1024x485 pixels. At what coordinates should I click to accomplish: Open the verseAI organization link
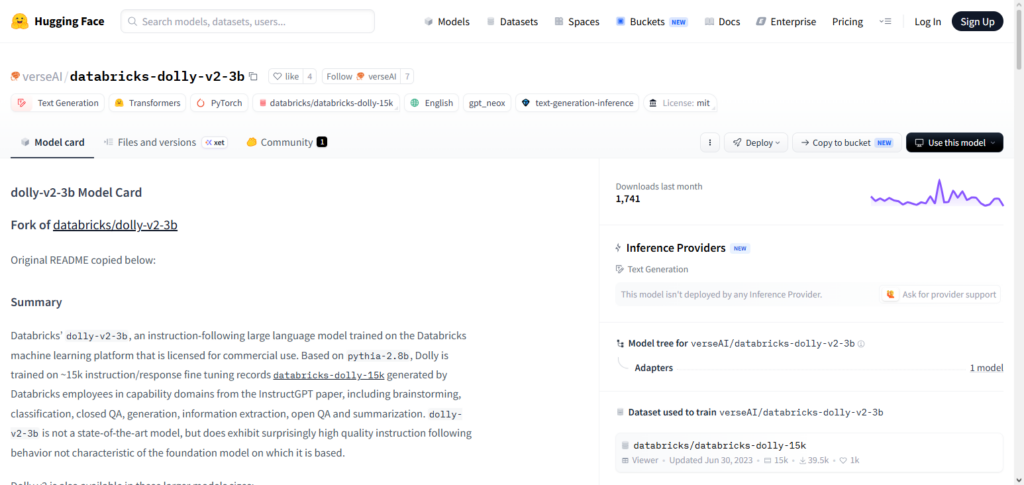click(x=43, y=76)
